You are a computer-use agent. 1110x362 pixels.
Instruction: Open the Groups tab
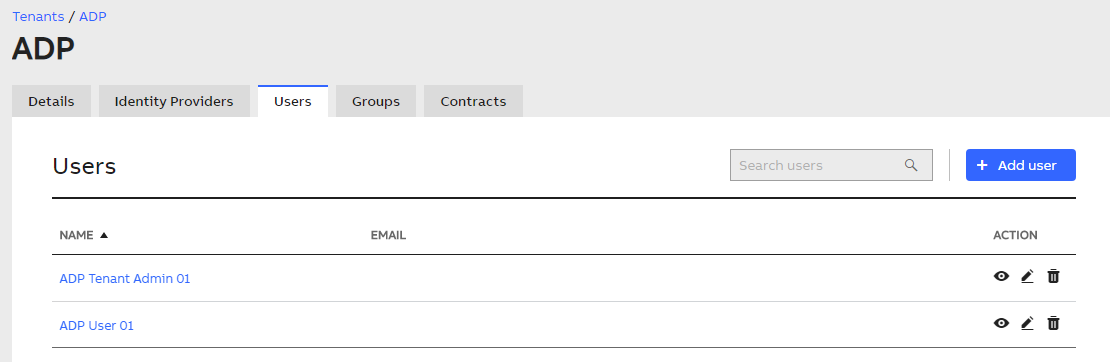click(376, 101)
